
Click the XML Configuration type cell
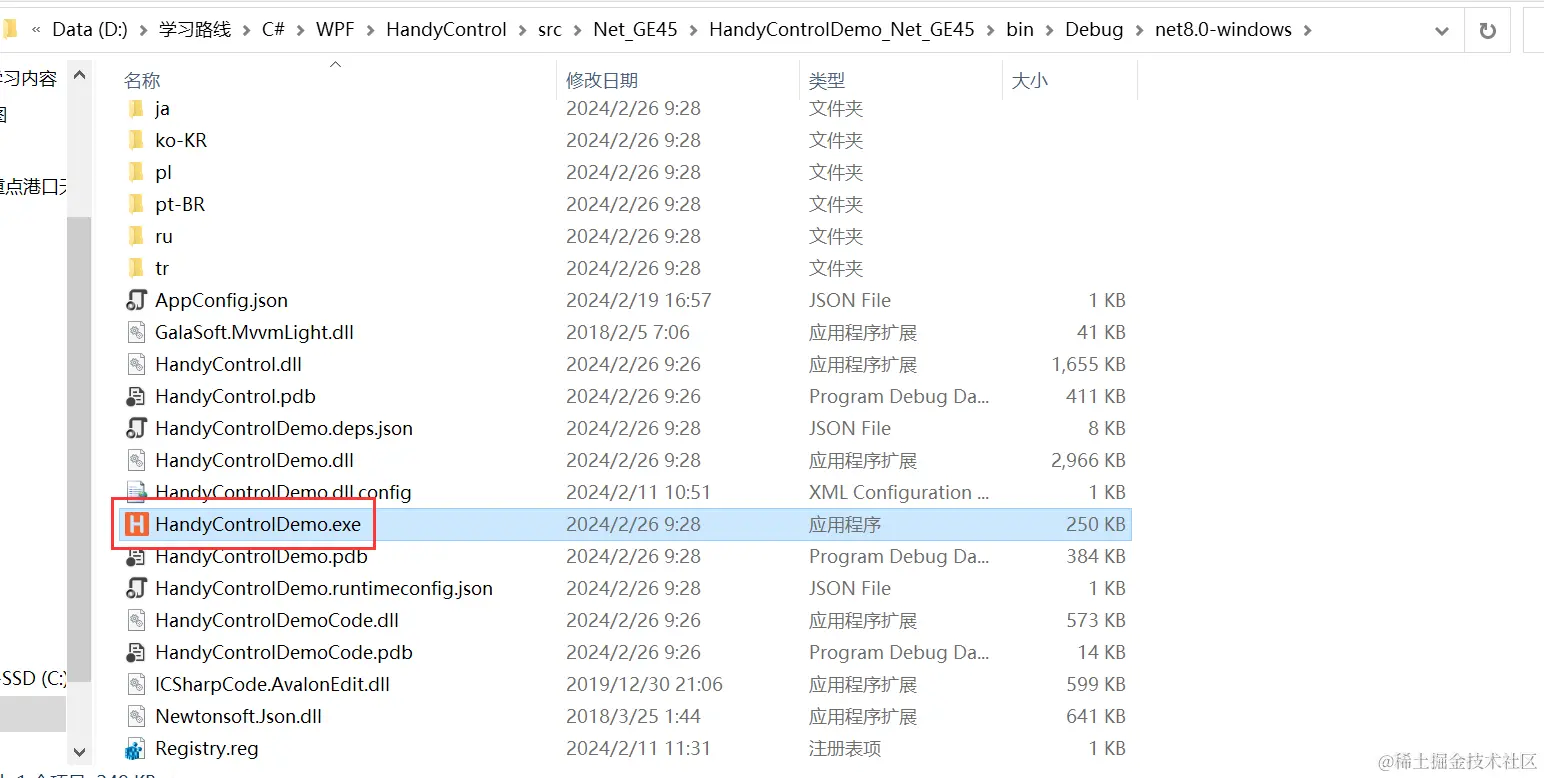[899, 492]
